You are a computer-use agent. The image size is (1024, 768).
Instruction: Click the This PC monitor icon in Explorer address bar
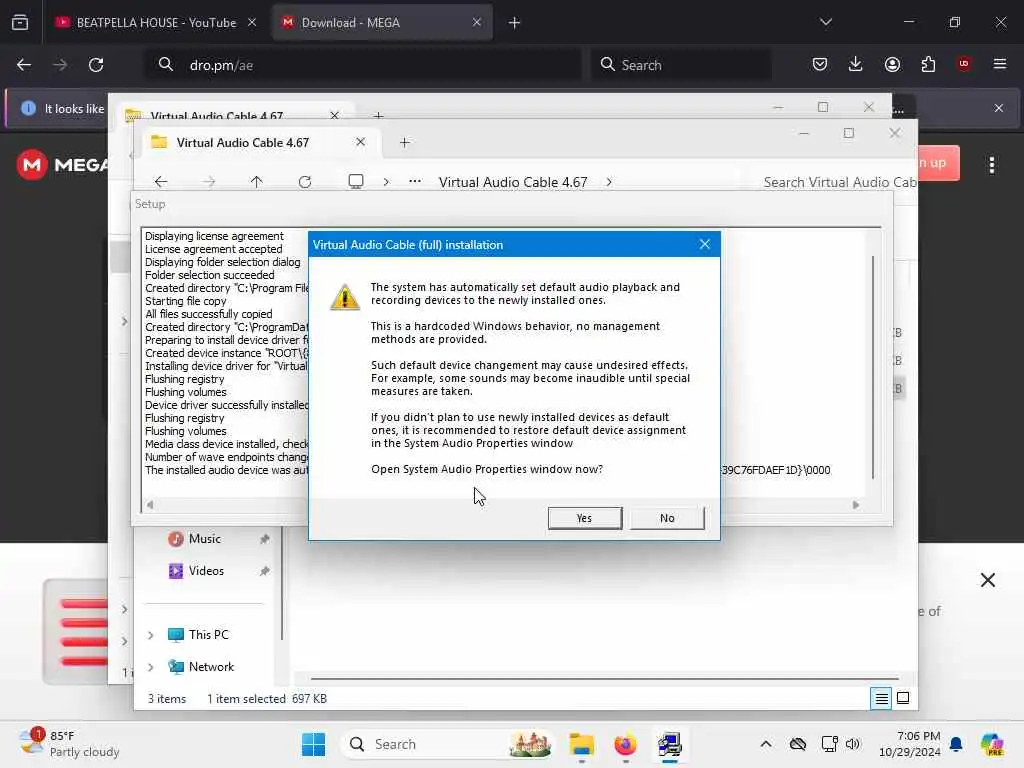click(356, 182)
